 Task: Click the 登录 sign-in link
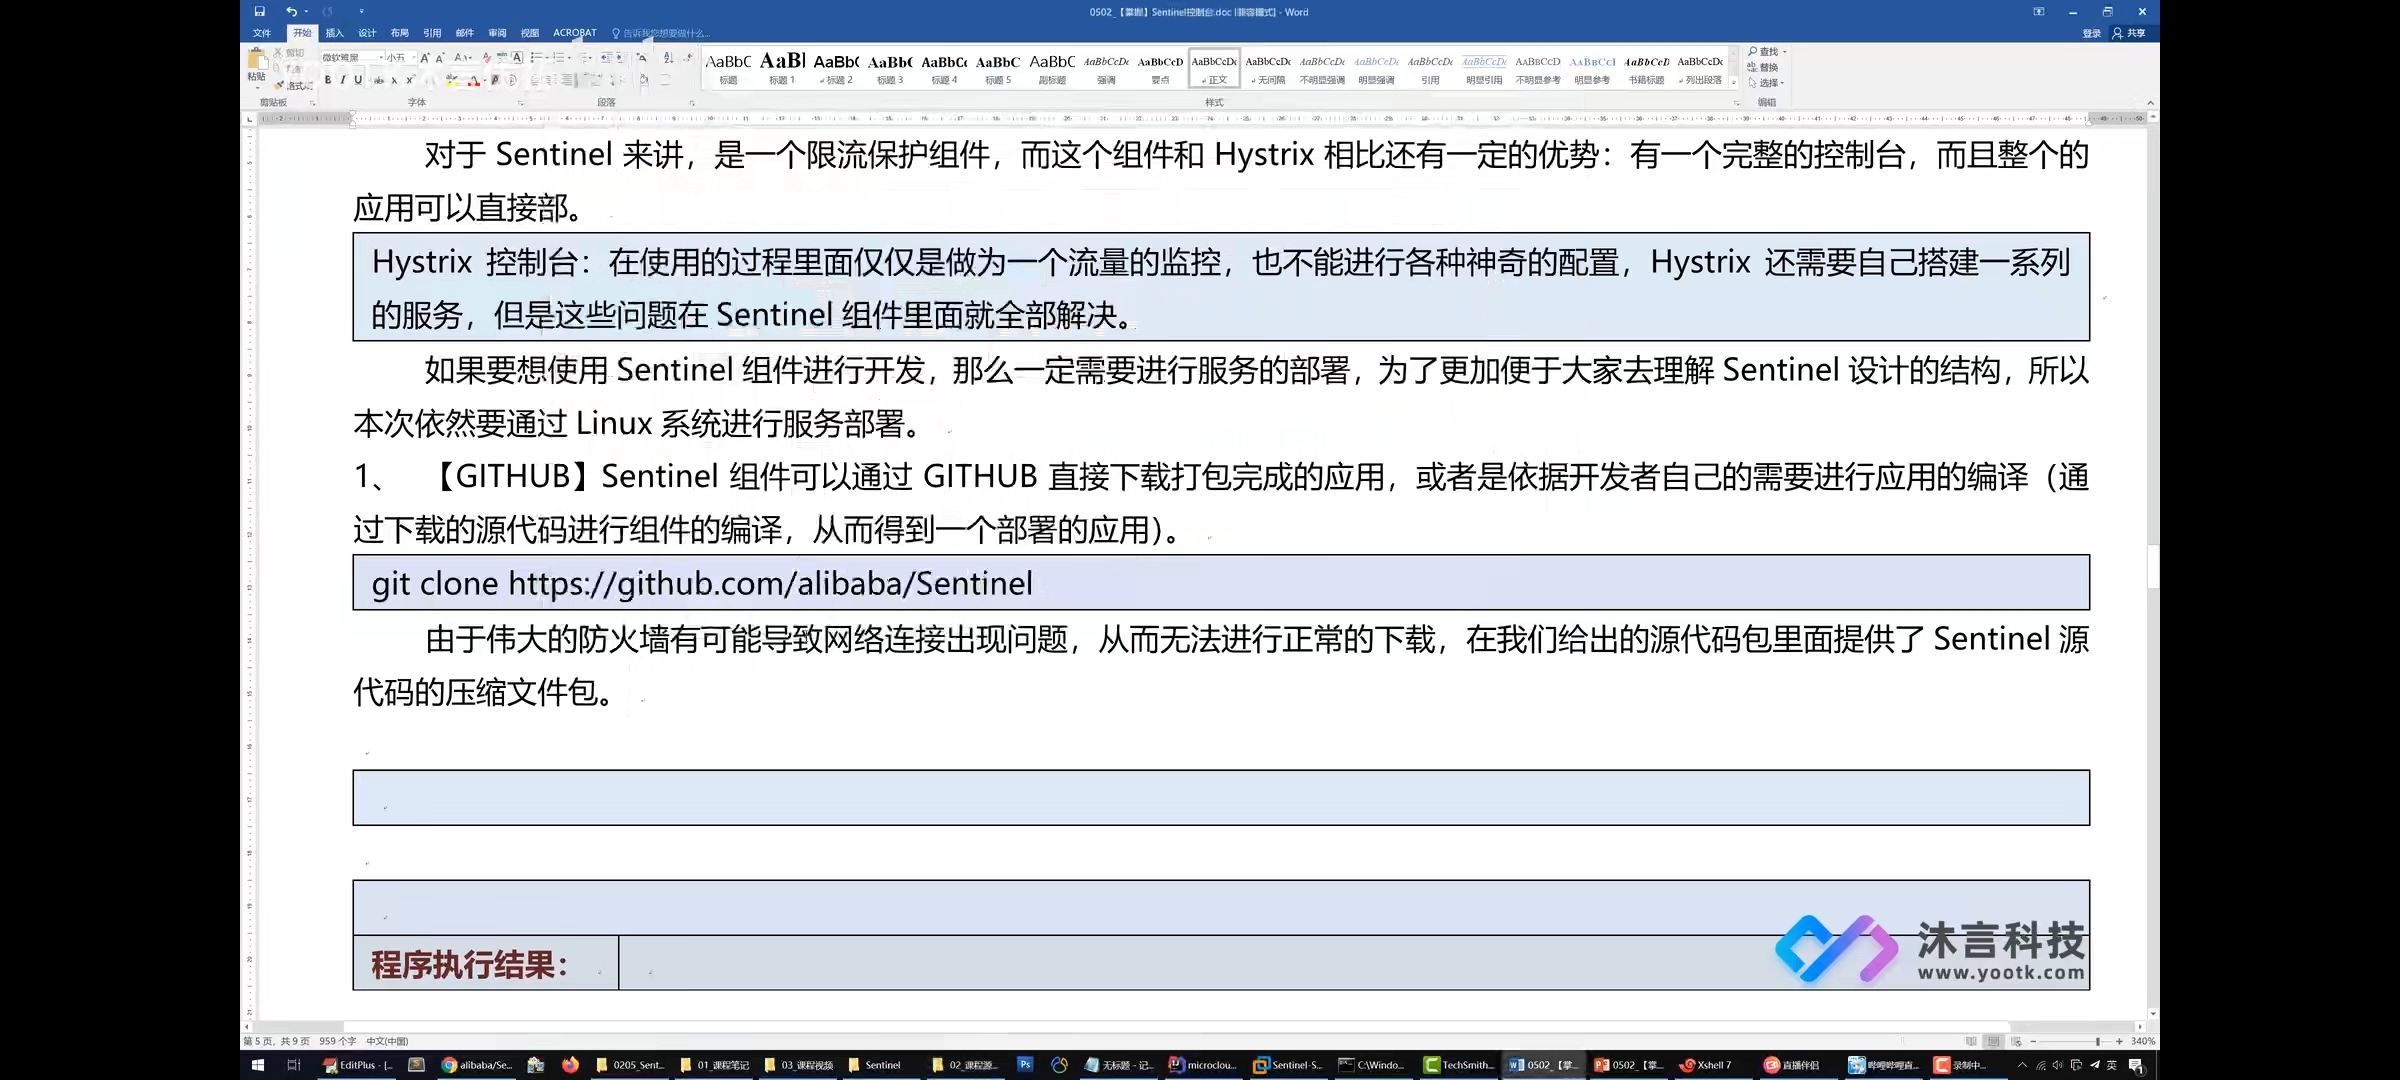[2092, 33]
